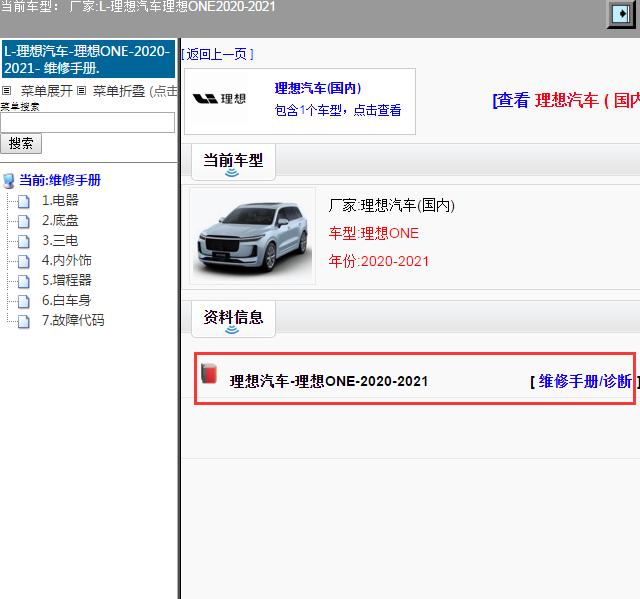Click the red book icon in 资料信息

pos(209,373)
